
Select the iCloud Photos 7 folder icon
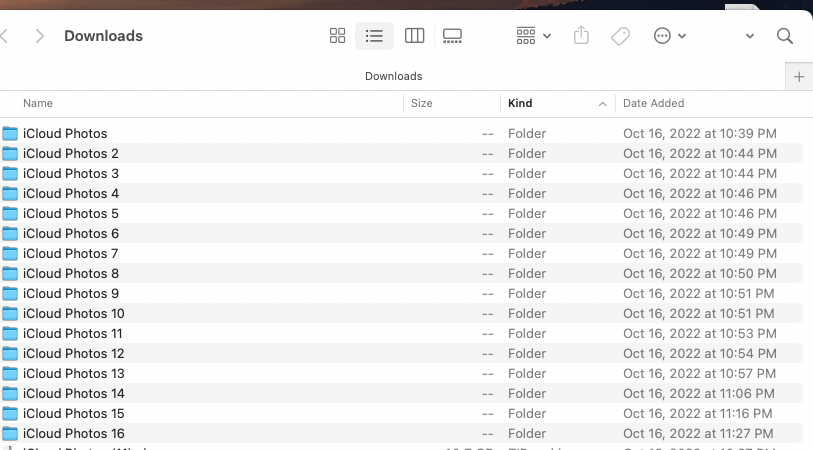click(10, 254)
